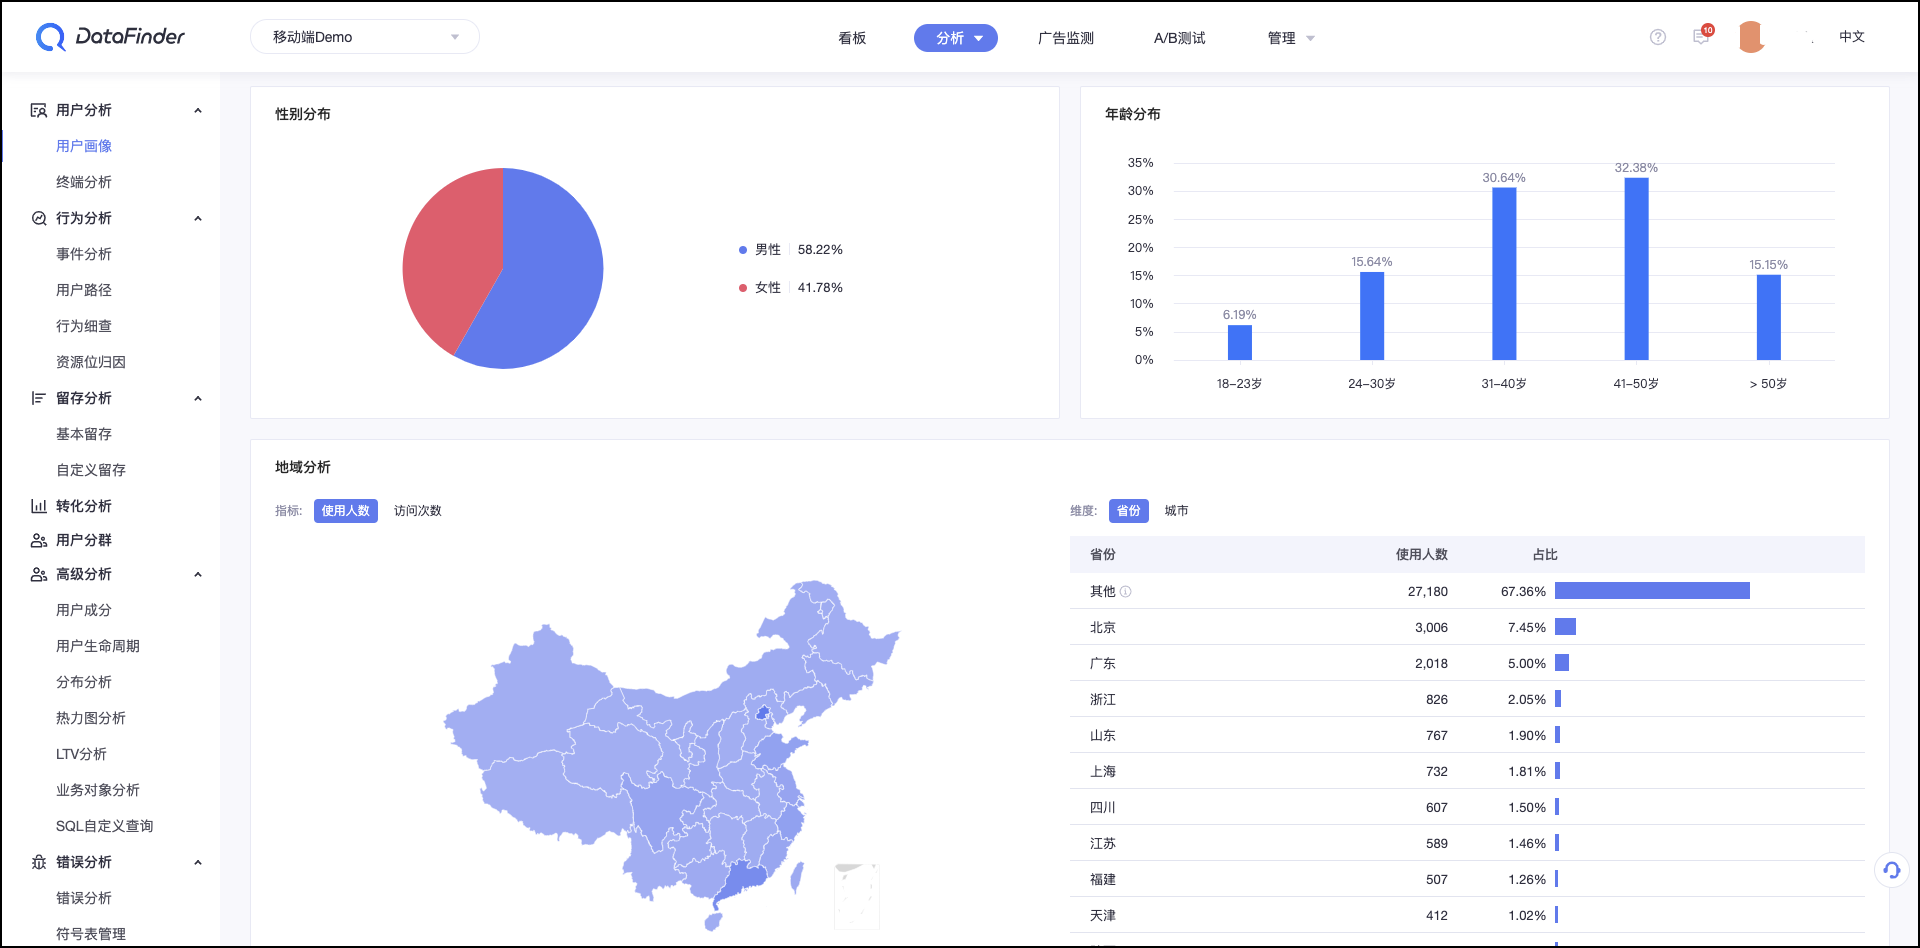
Task: Collapse the 行为分析 section chevron
Action: click(198, 219)
